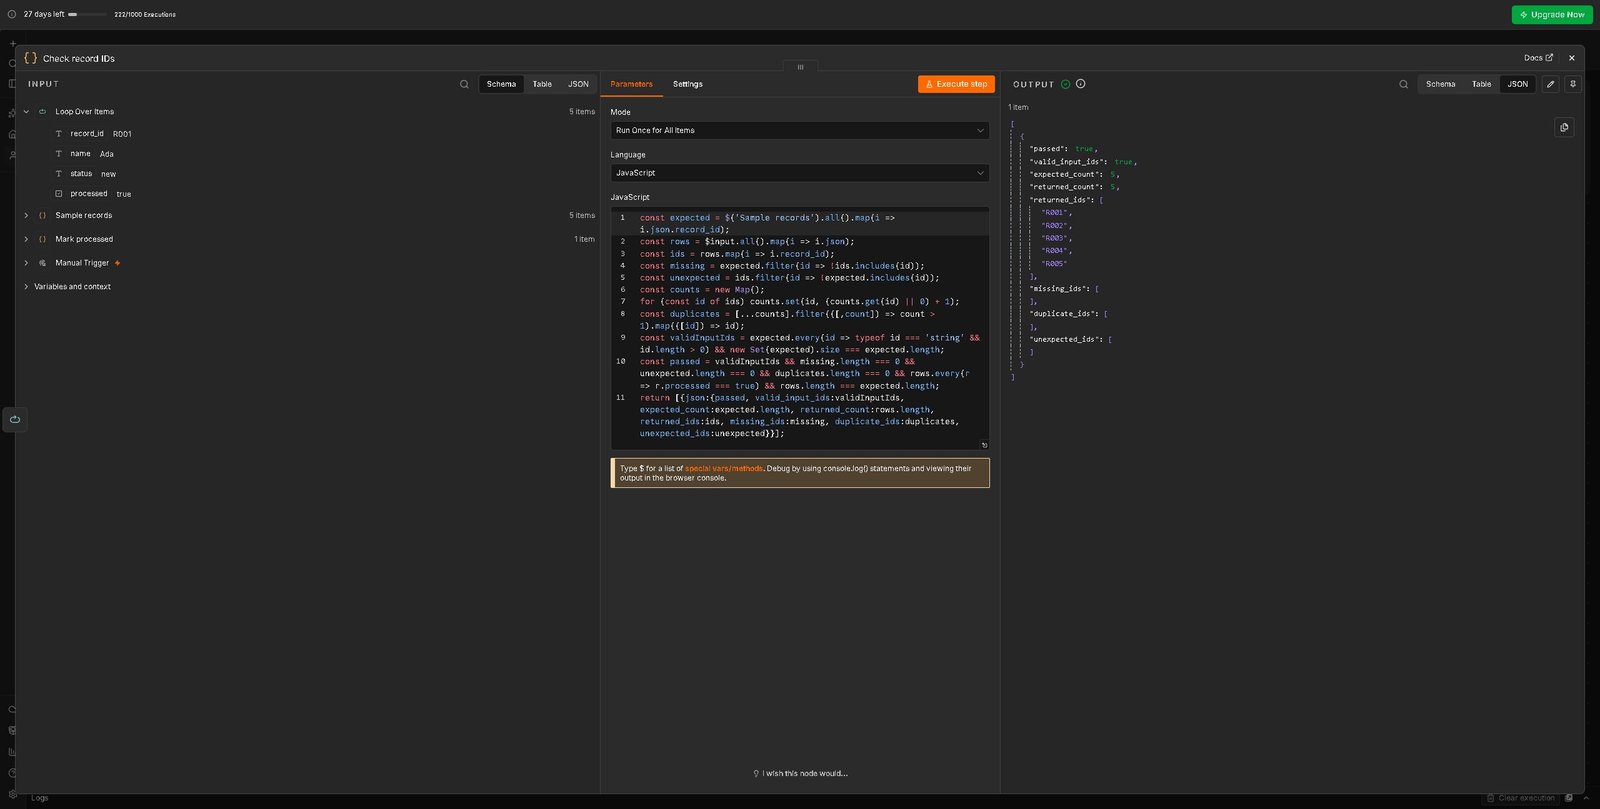Screen dimensions: 1600x809
Task: Open the Settings tab
Action: click(x=688, y=84)
